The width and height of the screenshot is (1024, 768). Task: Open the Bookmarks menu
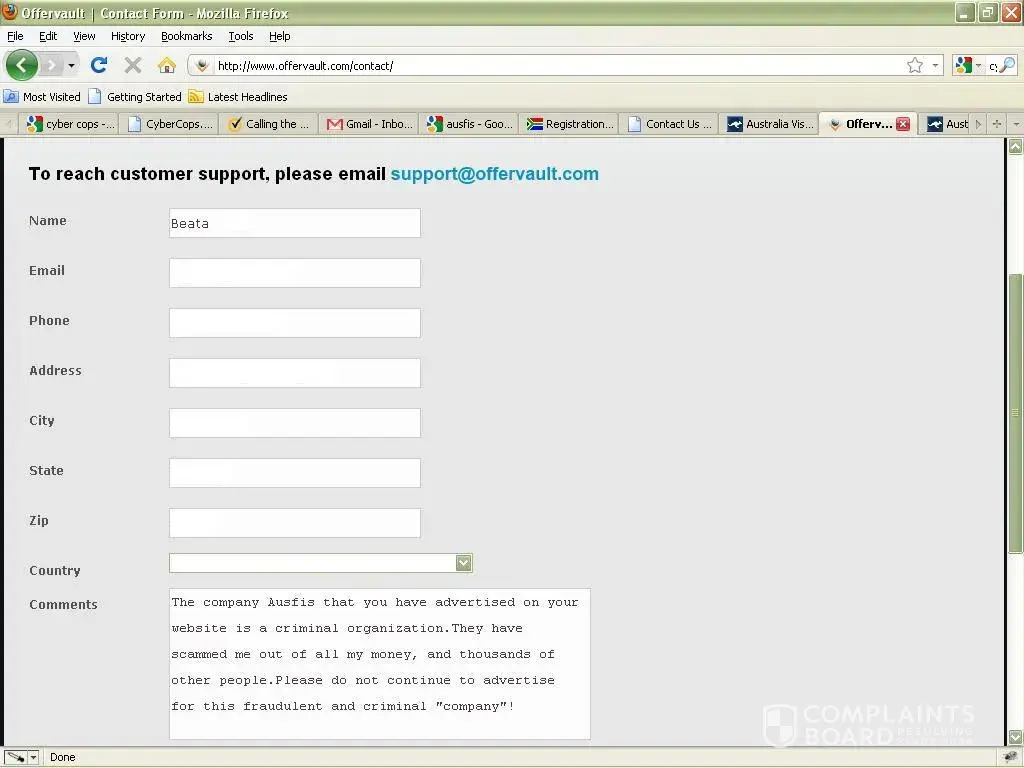186,36
